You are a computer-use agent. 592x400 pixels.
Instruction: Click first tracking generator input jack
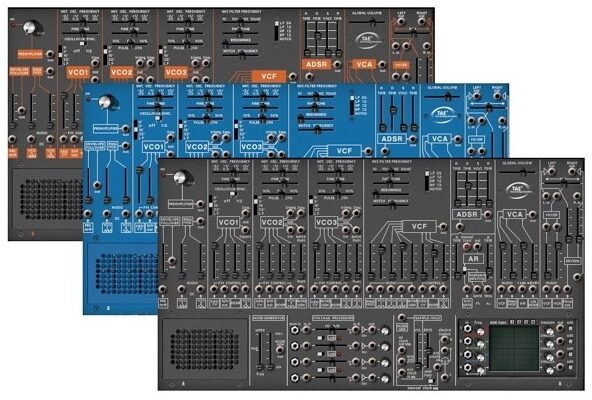click(x=467, y=329)
